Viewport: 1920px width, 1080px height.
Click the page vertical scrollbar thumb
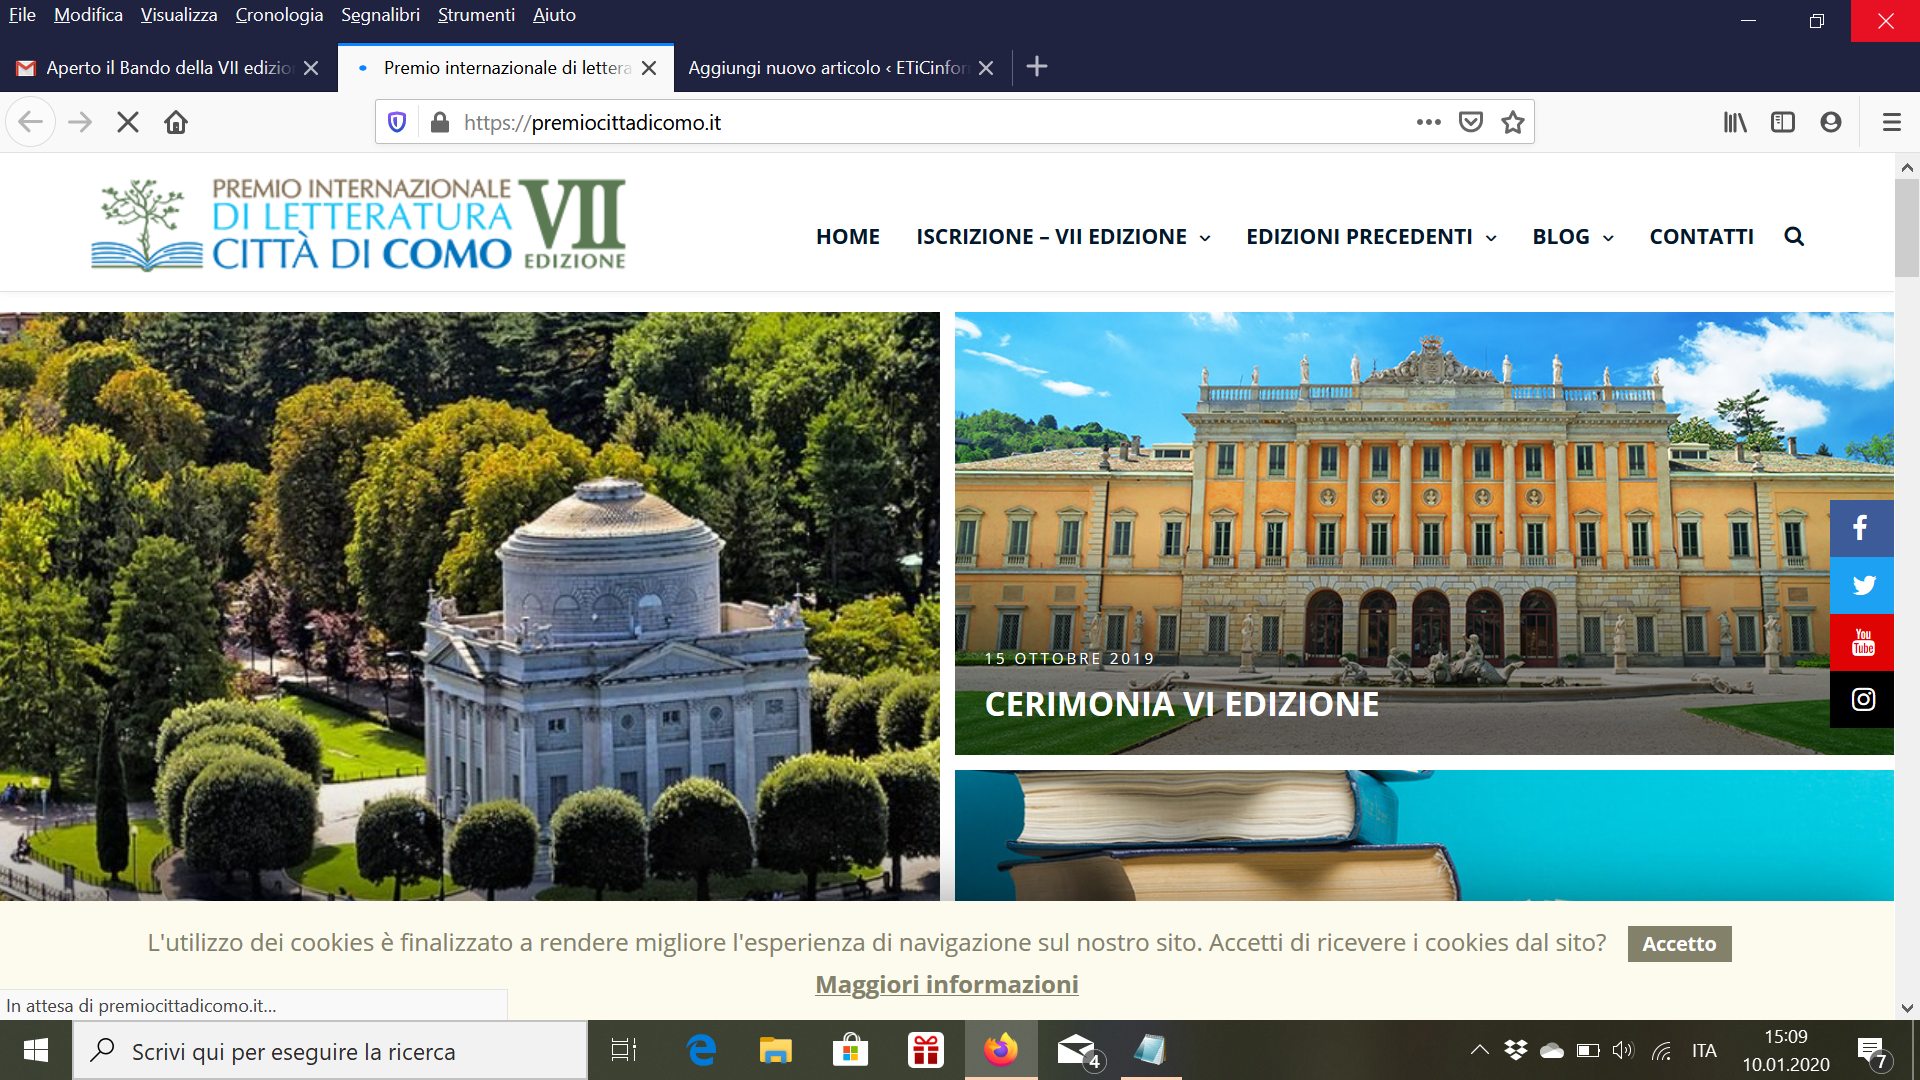coord(1906,228)
